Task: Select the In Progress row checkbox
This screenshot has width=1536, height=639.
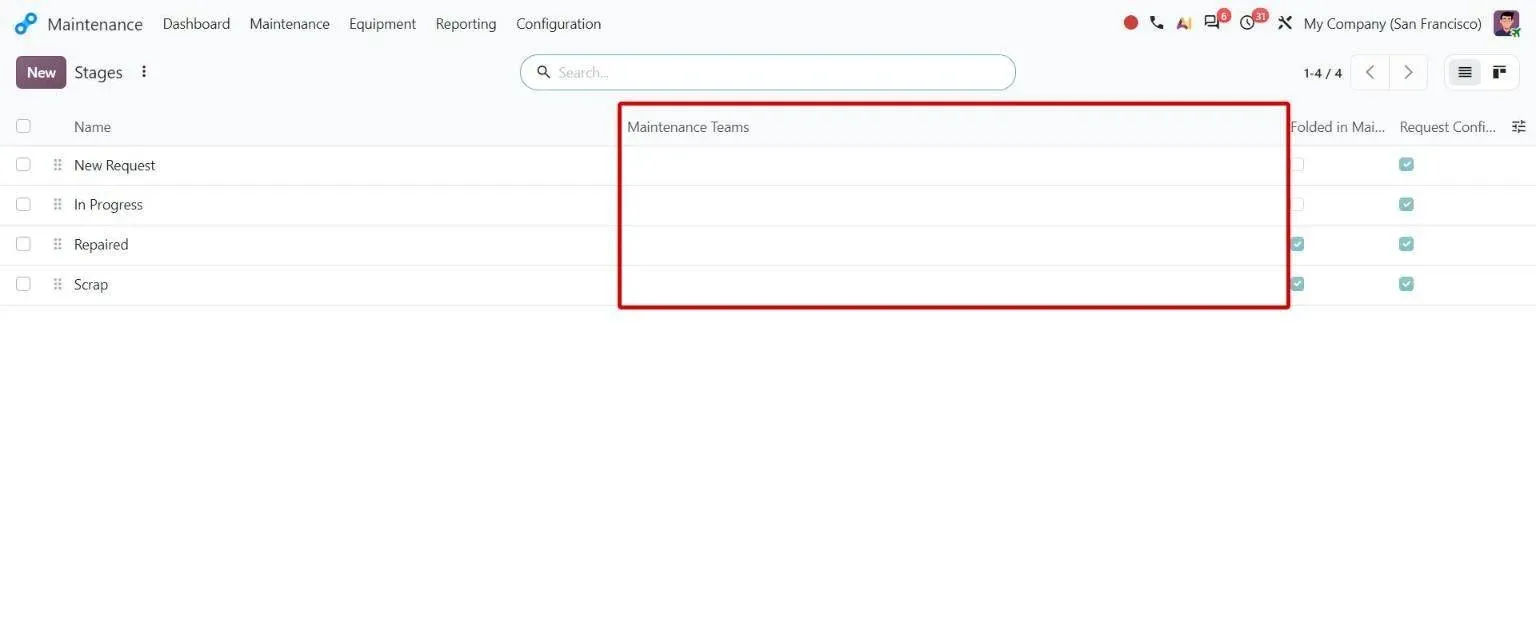Action: coord(23,204)
